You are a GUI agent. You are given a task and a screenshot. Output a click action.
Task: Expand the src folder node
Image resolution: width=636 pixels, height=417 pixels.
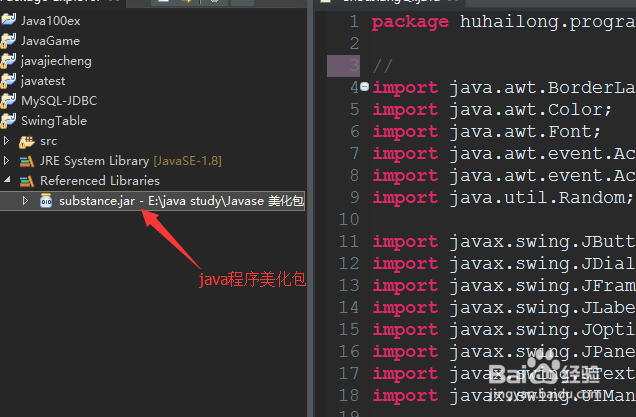point(6,141)
